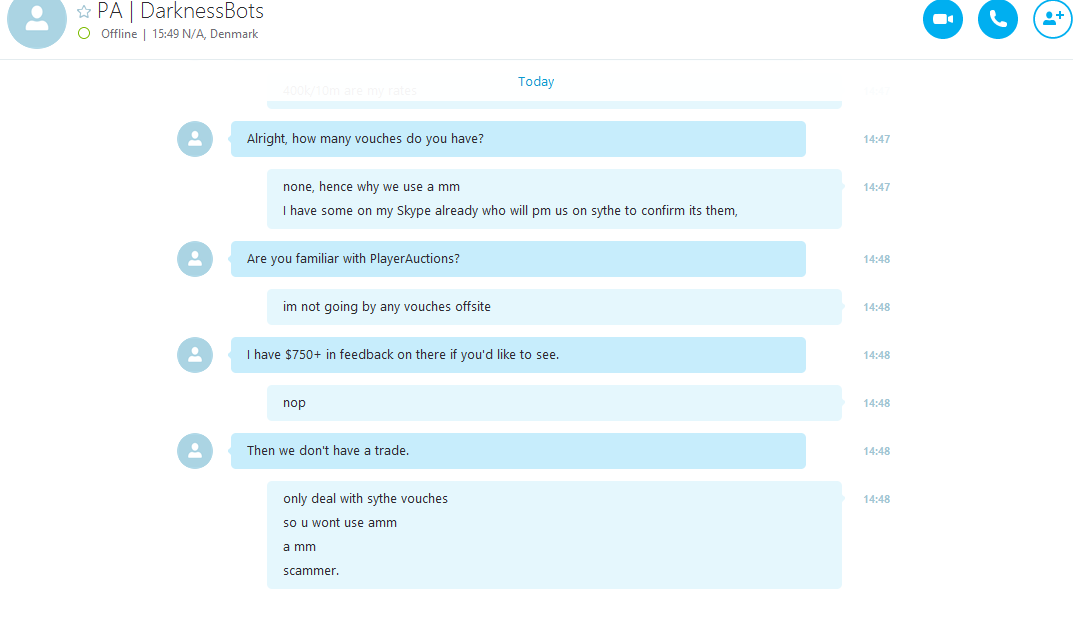This screenshot has width=1073, height=617.
Task: Click the 'none, hence why we use a mm' message
Action: (x=372, y=187)
